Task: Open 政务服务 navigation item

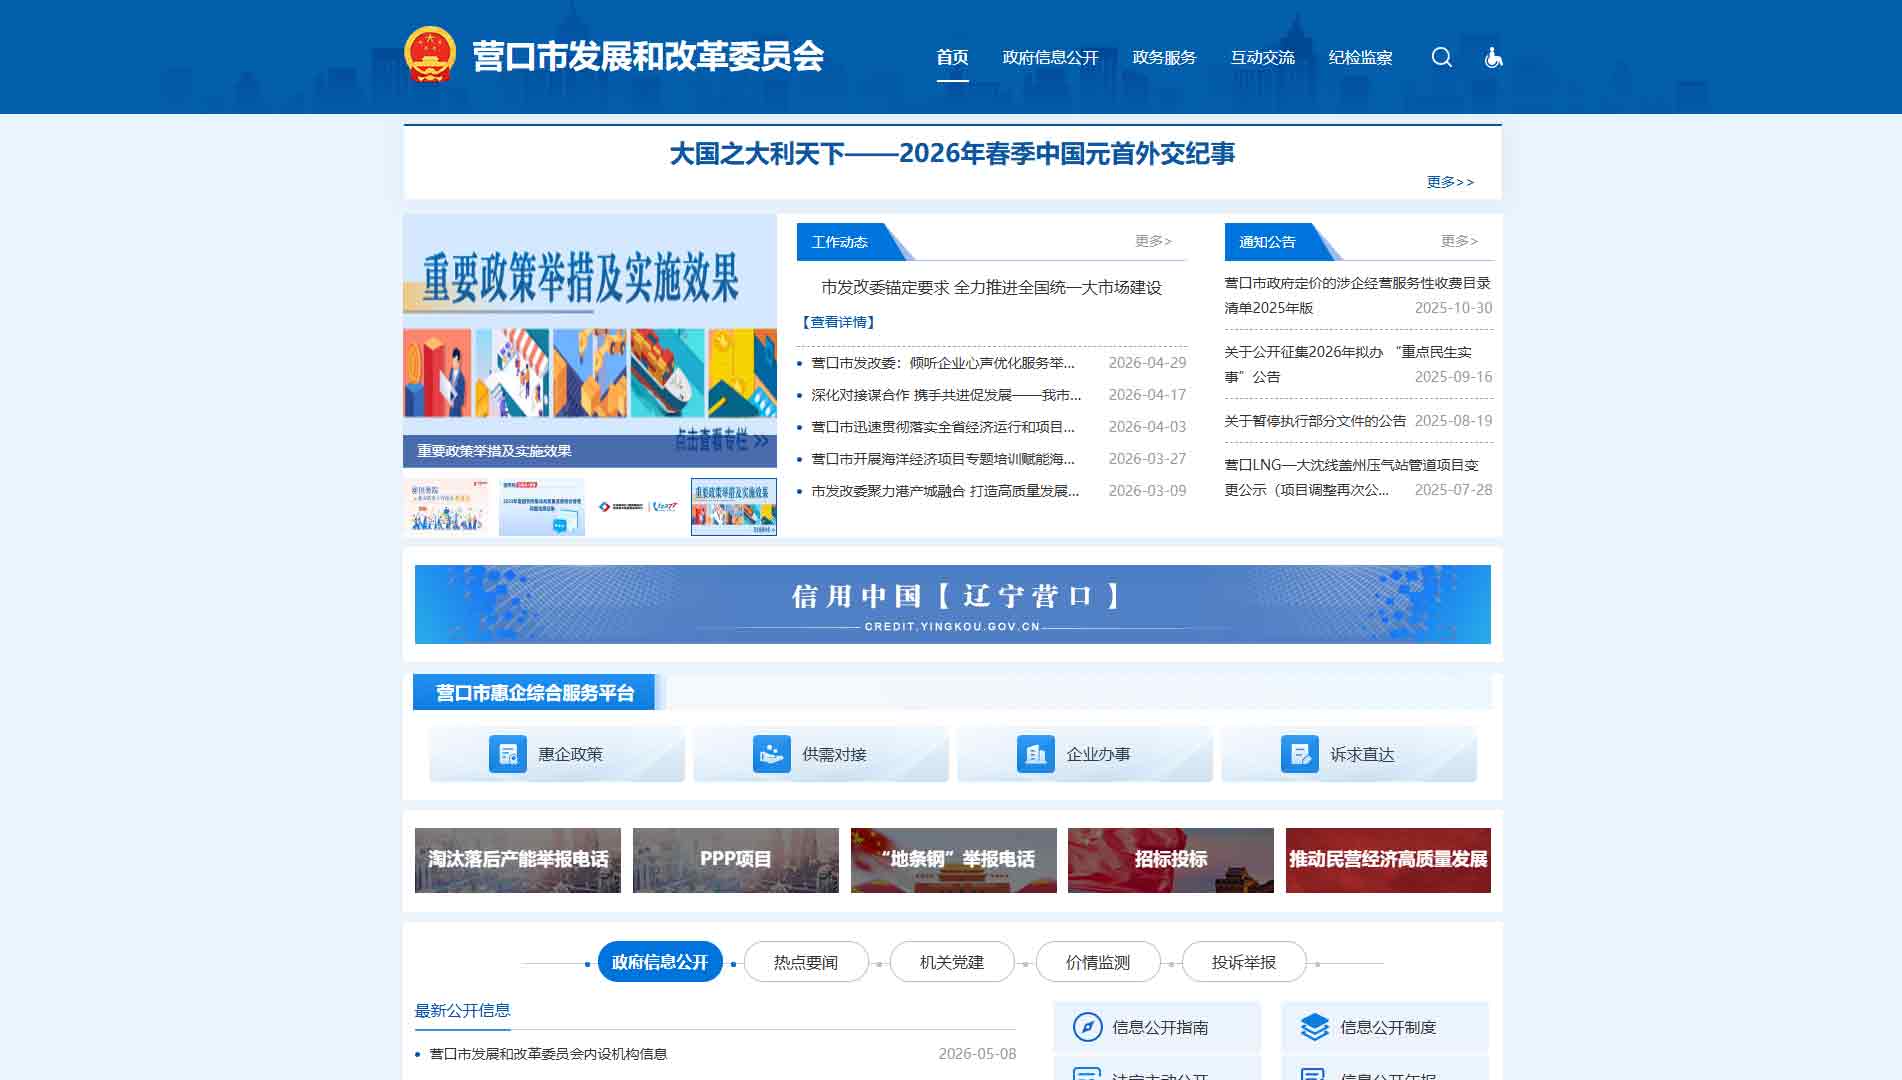Action: 1164,58
